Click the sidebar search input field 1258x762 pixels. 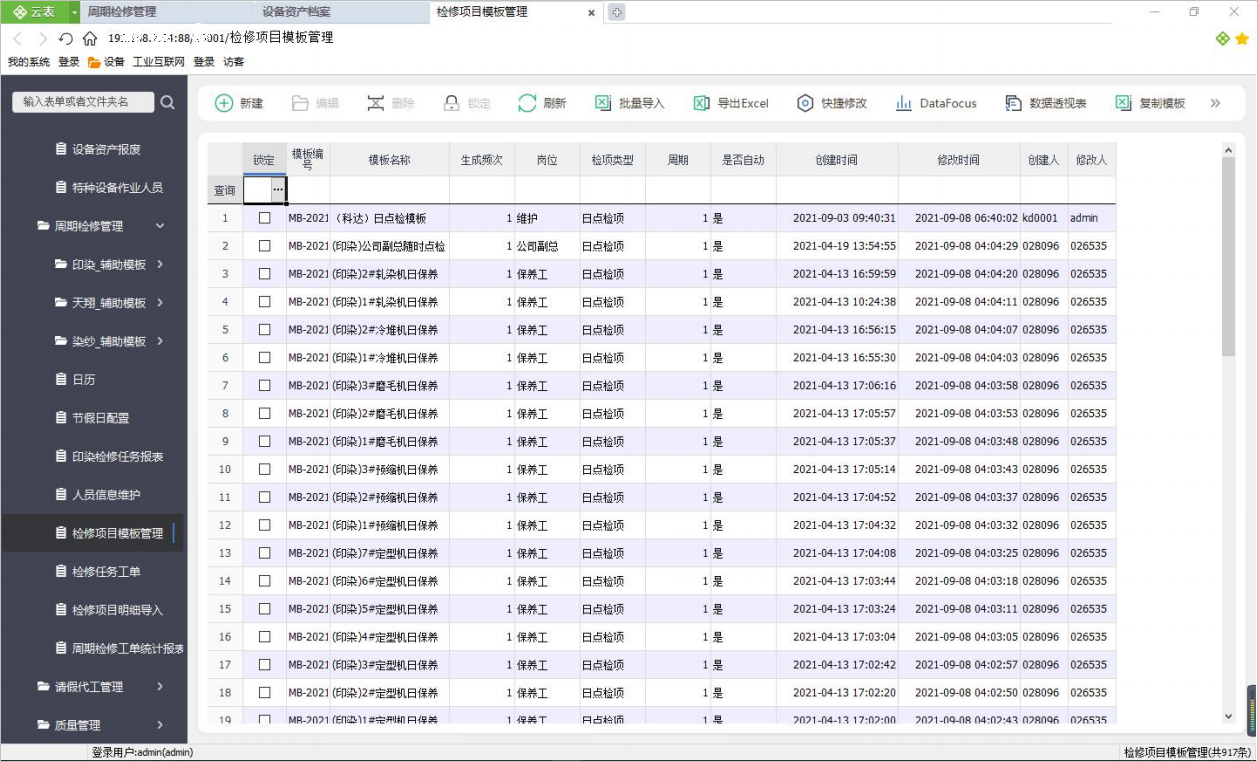coord(83,102)
